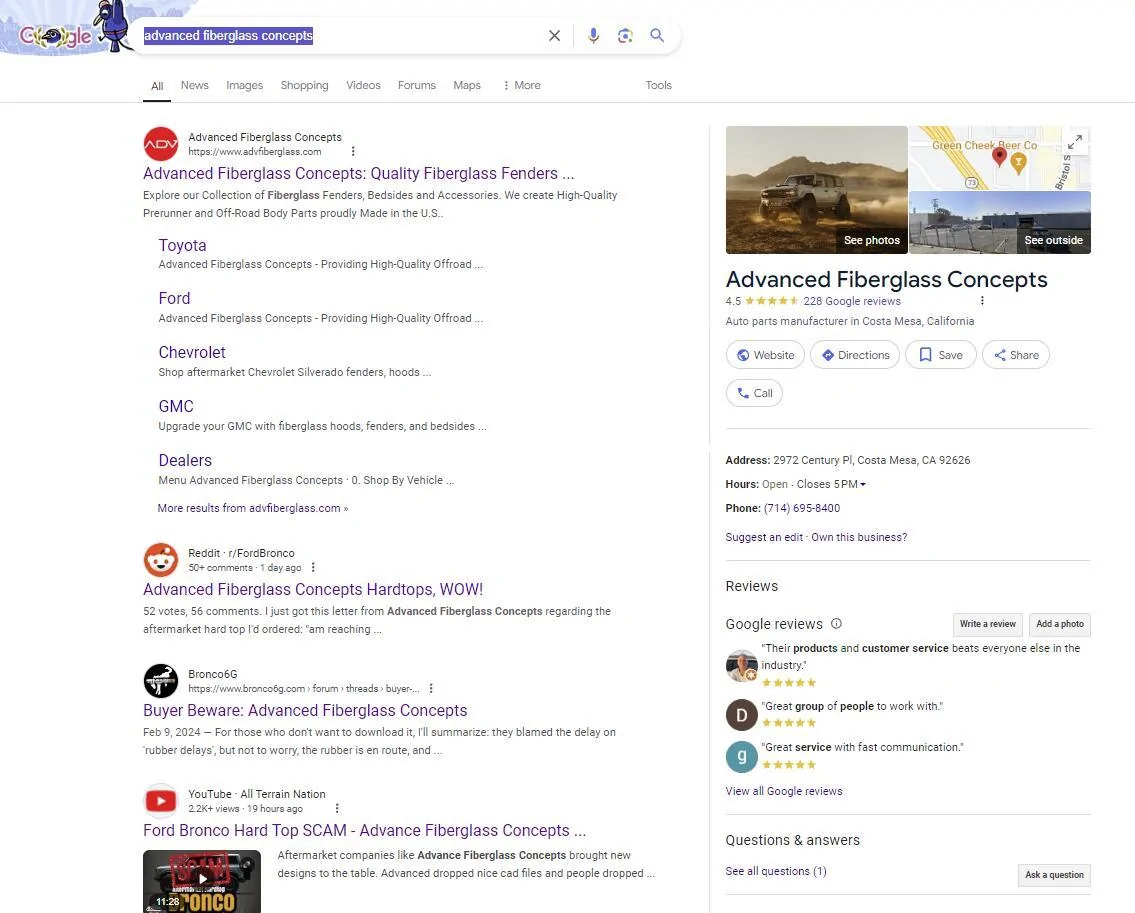1135x913 pixels.
Task: Click the Call button
Action: 754,393
